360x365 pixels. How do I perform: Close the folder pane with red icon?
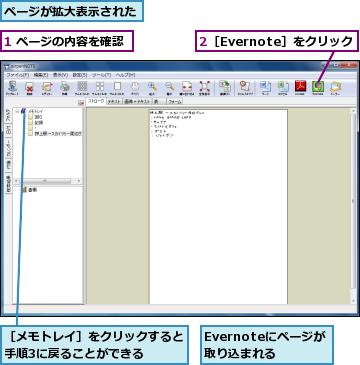pyautogui.click(x=81, y=103)
